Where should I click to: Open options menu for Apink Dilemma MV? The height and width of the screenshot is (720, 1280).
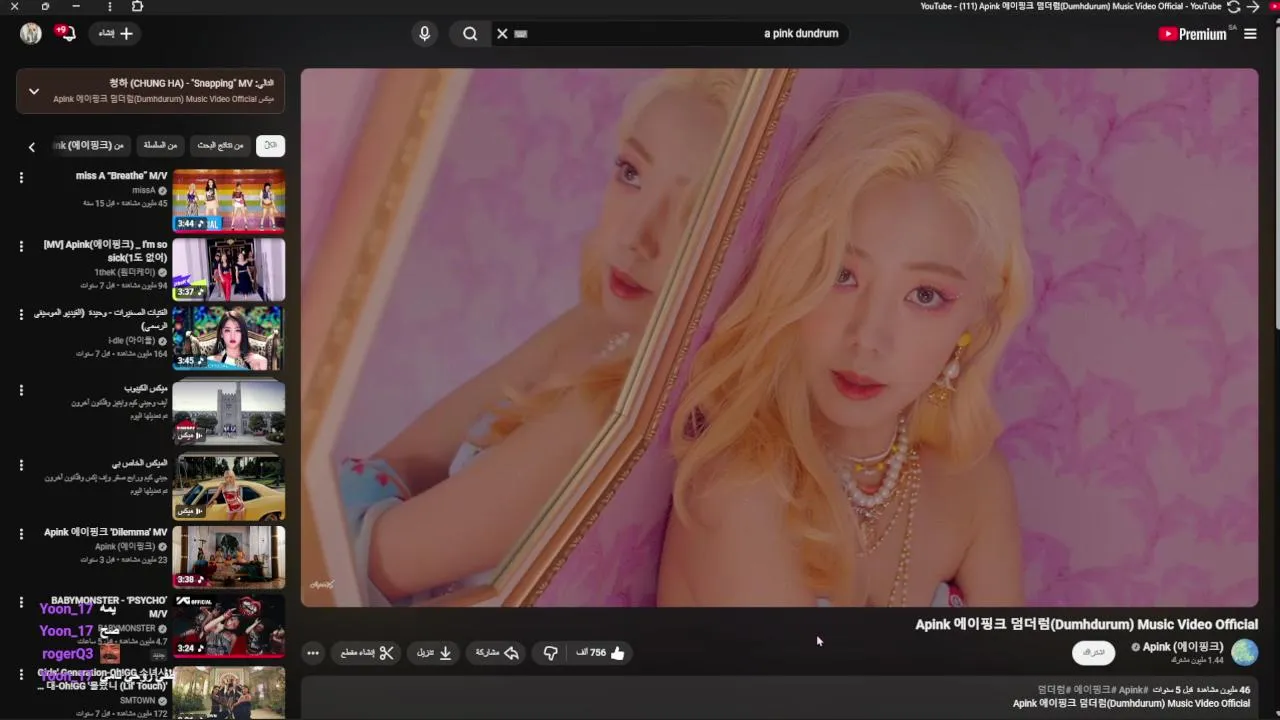[21, 534]
